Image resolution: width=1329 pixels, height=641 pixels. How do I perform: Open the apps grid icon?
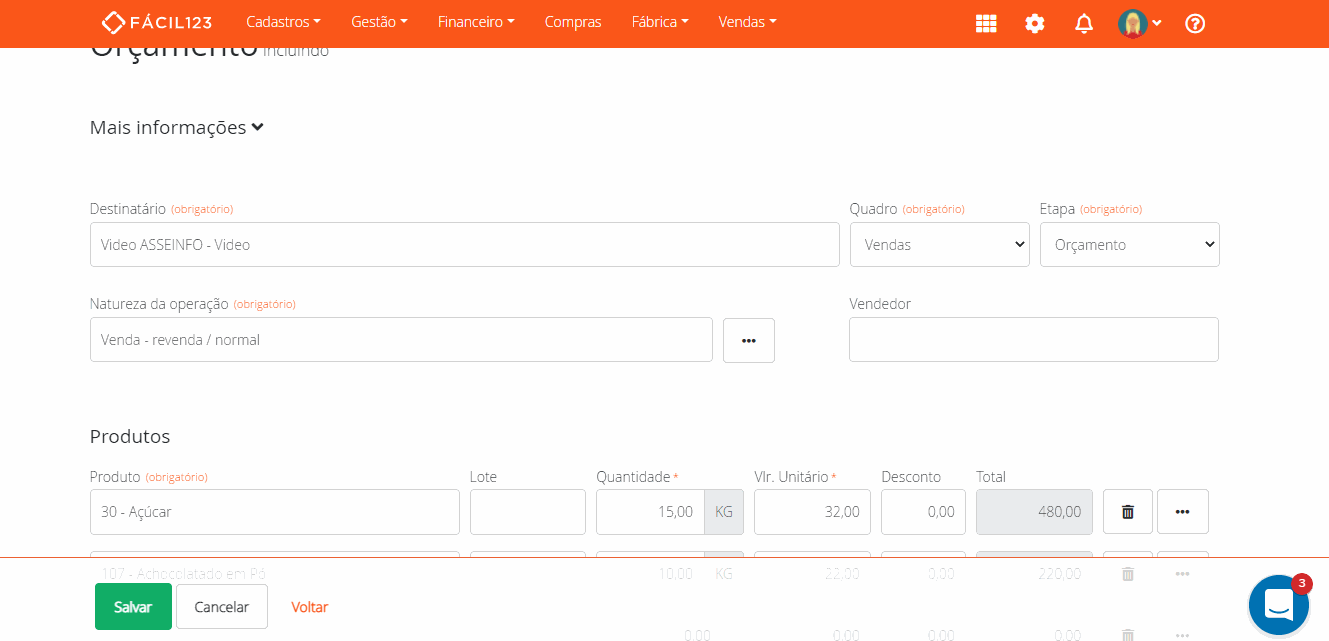[986, 23]
